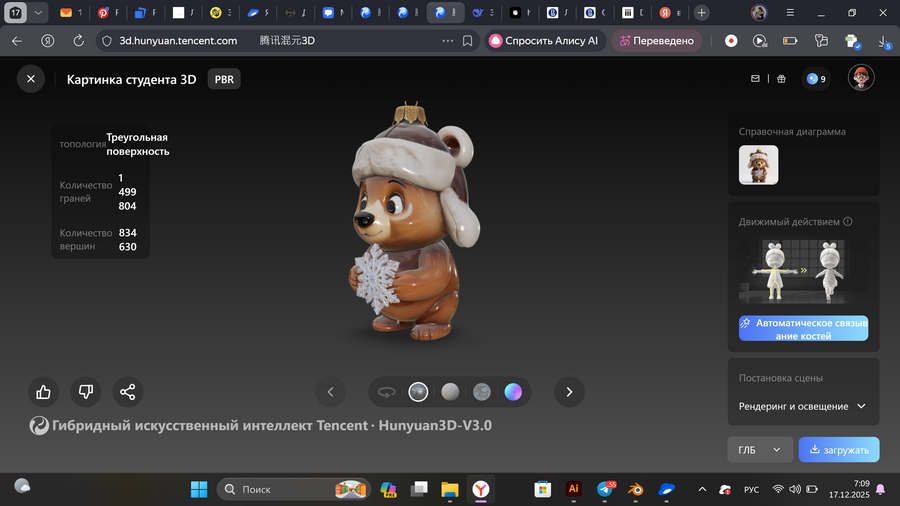Open the ГЛБ format dropdown
The image size is (900, 506).
[759, 450]
